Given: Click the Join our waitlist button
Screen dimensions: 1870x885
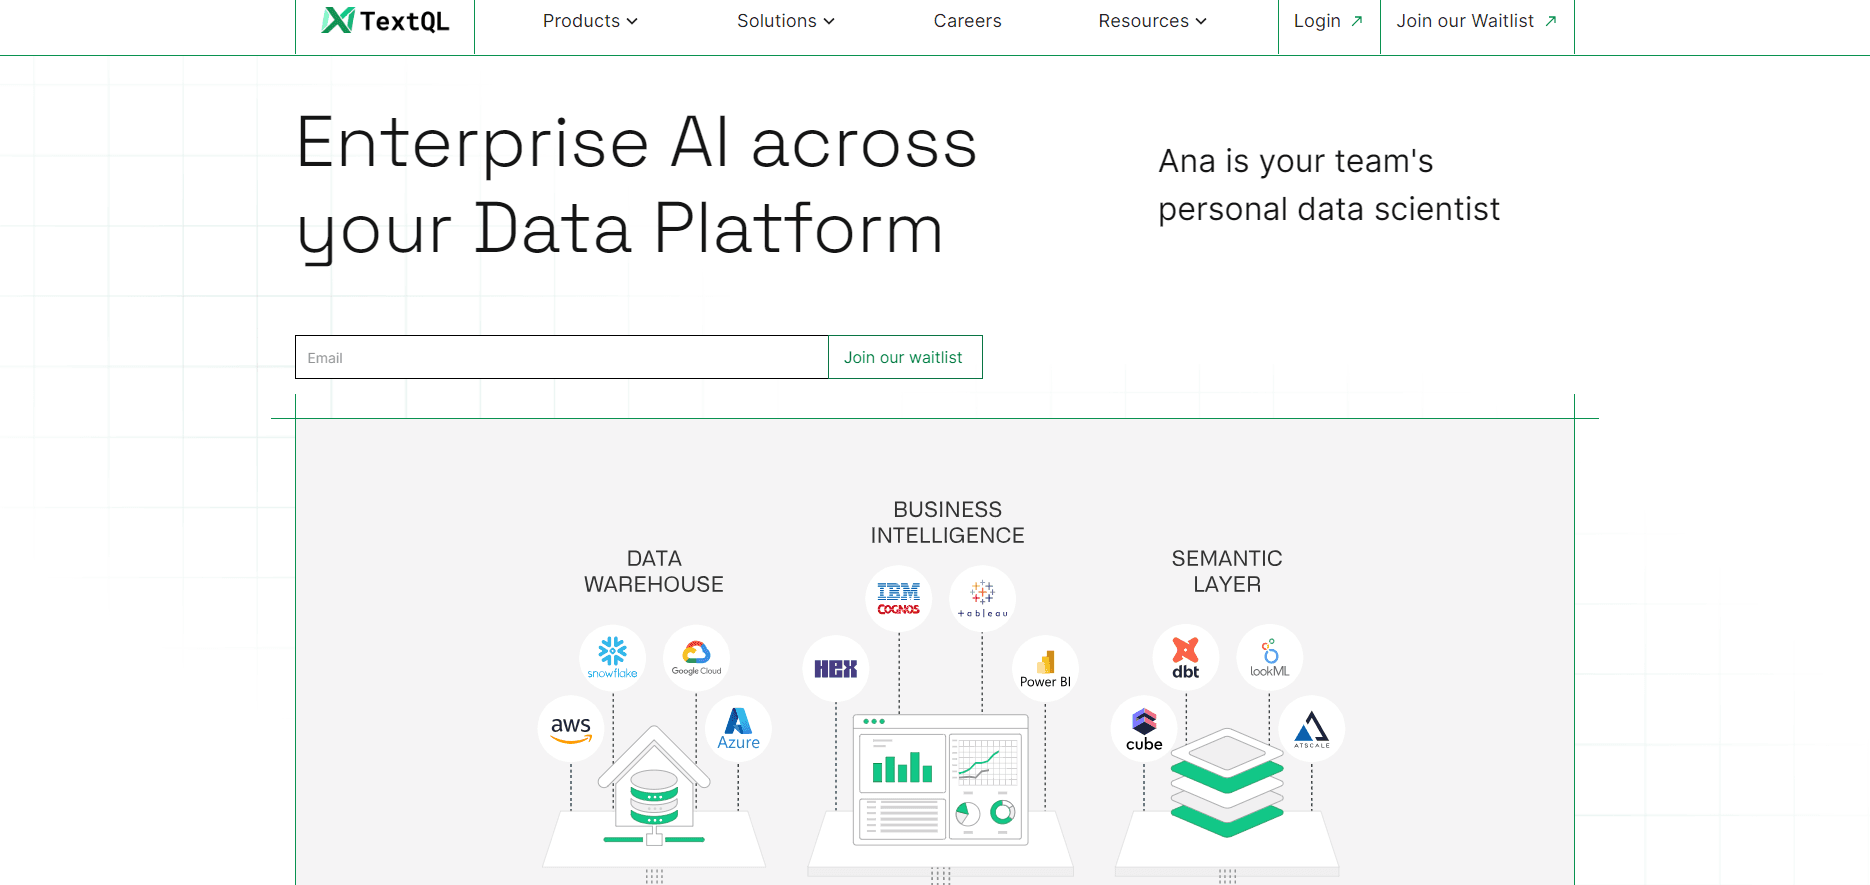Looking at the screenshot, I should 905,357.
